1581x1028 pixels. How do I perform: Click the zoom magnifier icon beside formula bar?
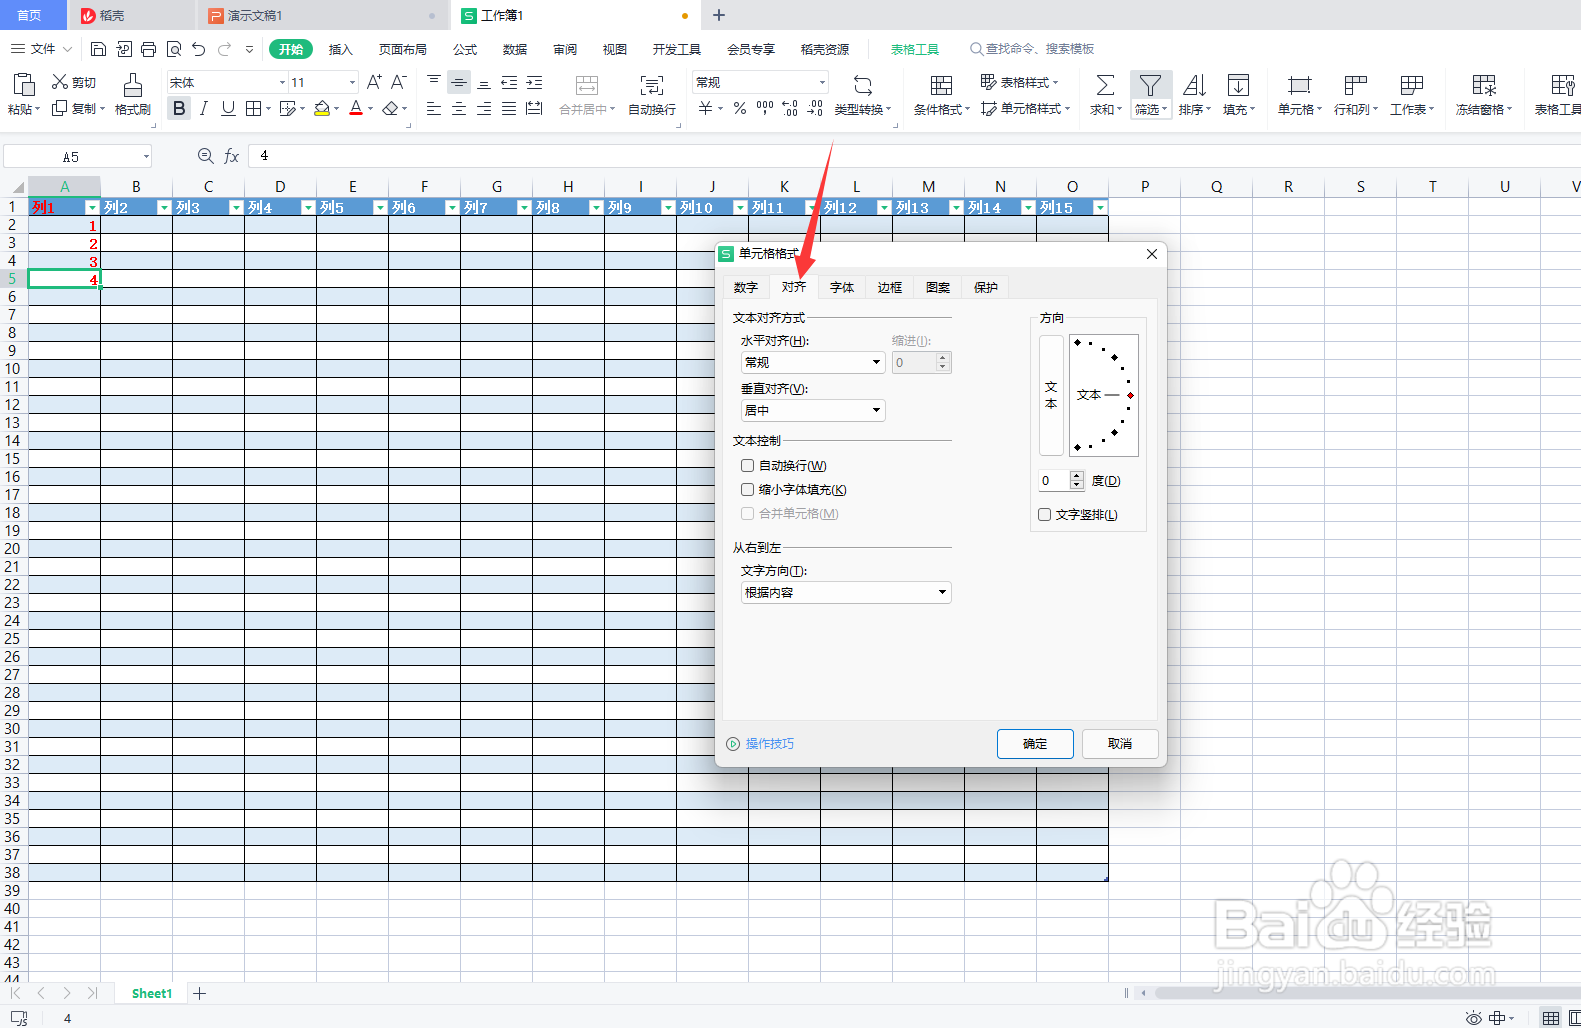(206, 156)
